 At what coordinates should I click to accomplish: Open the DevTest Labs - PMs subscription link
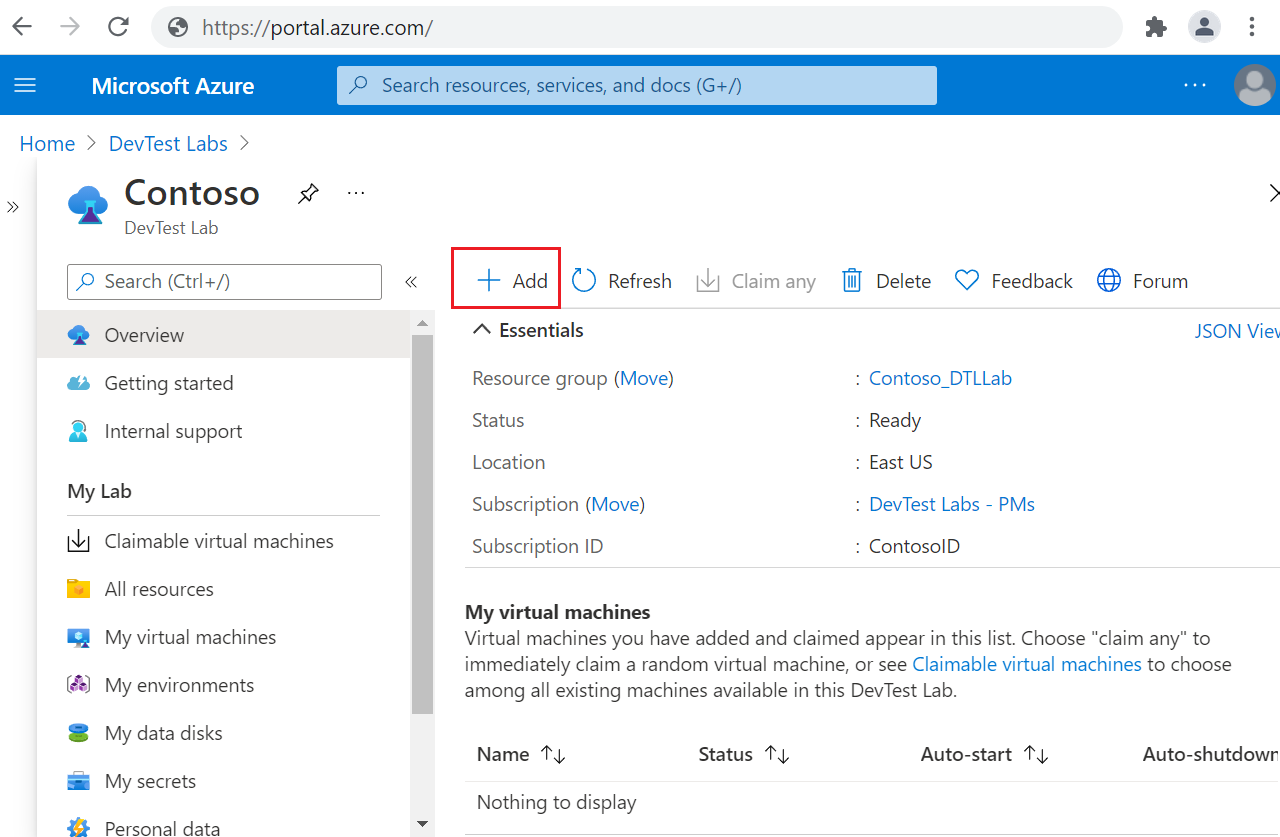[x=952, y=504]
